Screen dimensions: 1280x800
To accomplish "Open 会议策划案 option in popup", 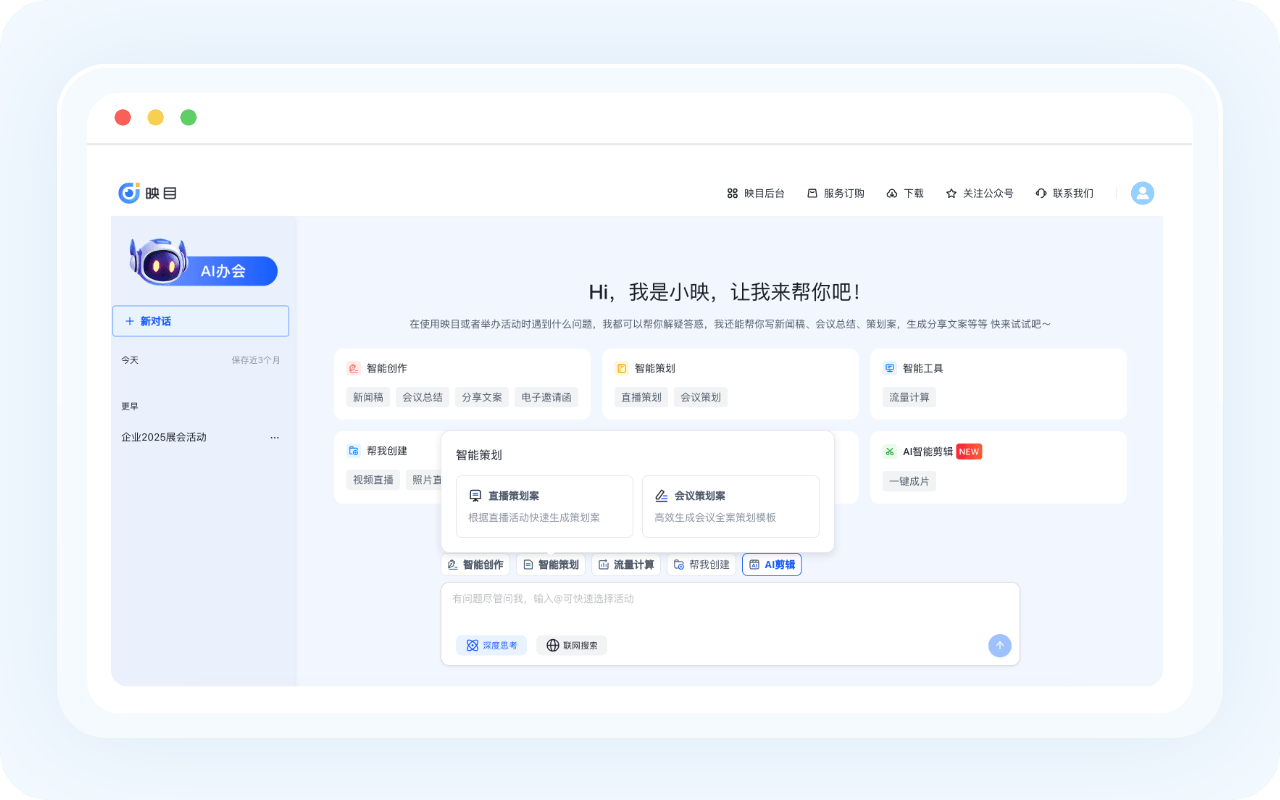I will point(730,506).
